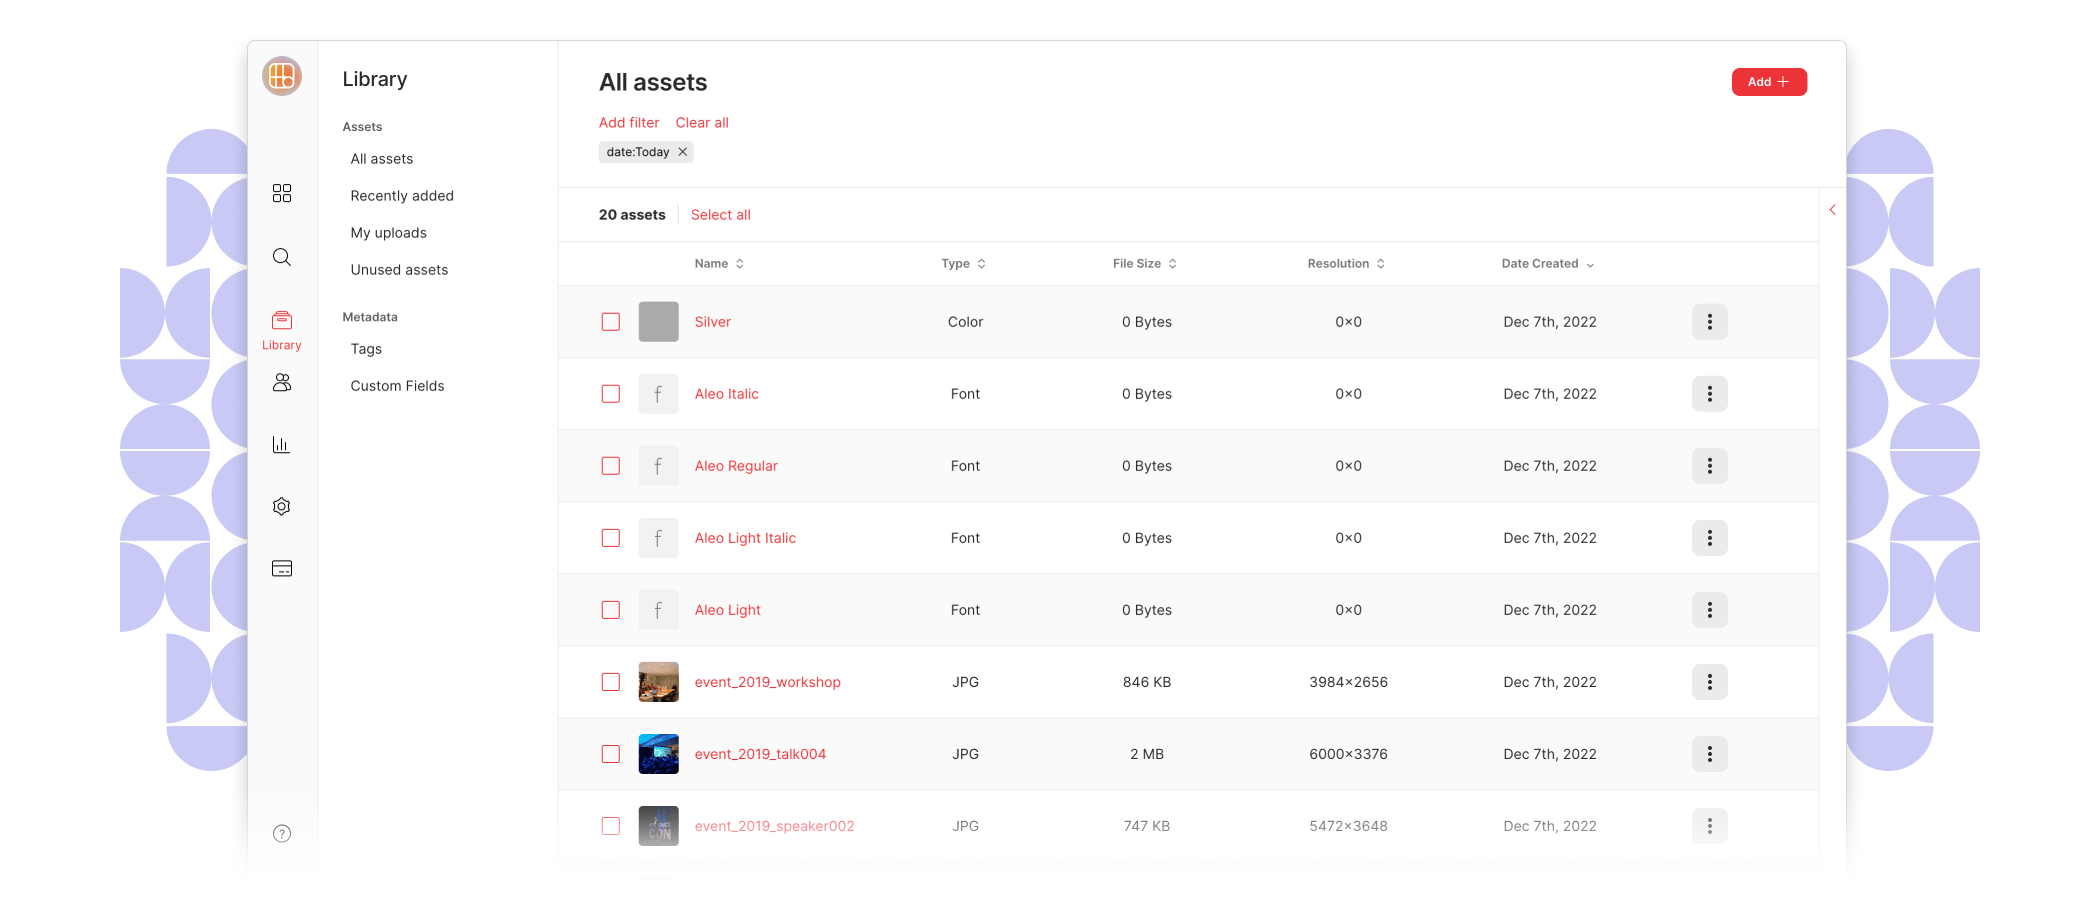Check the checkbox for Silver asset
This screenshot has width=2100, height=900.
pos(611,322)
